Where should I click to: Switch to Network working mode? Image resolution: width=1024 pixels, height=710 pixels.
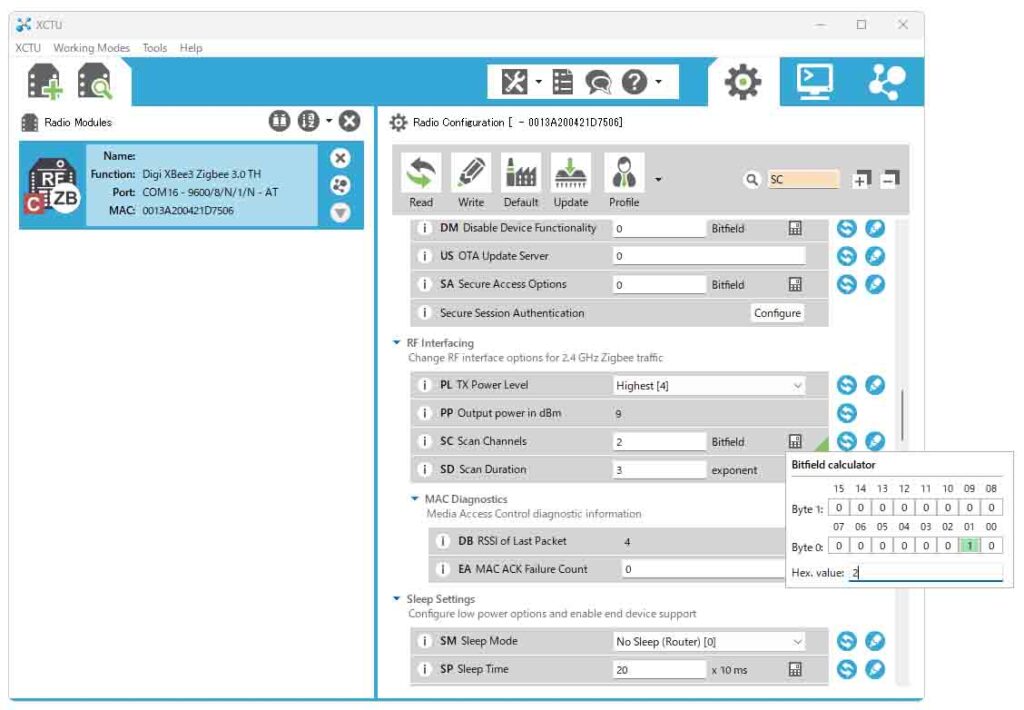886,82
